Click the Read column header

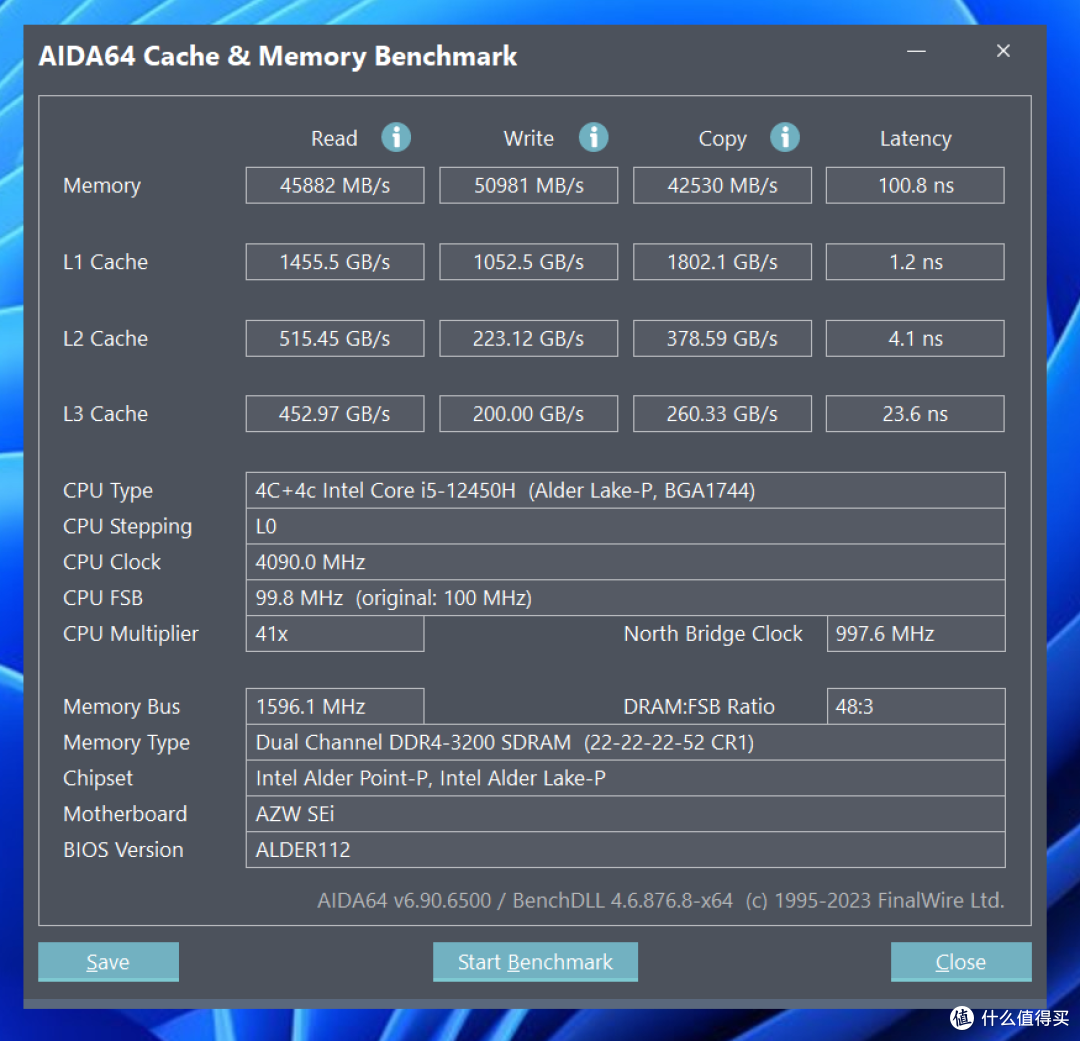(334, 138)
